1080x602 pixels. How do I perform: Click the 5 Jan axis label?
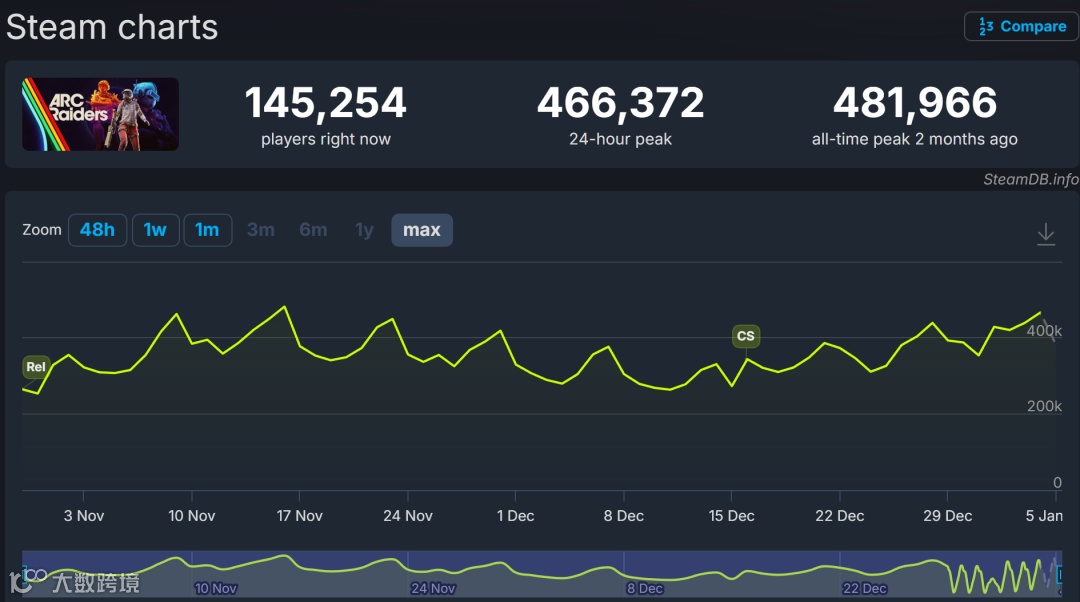tap(1044, 516)
